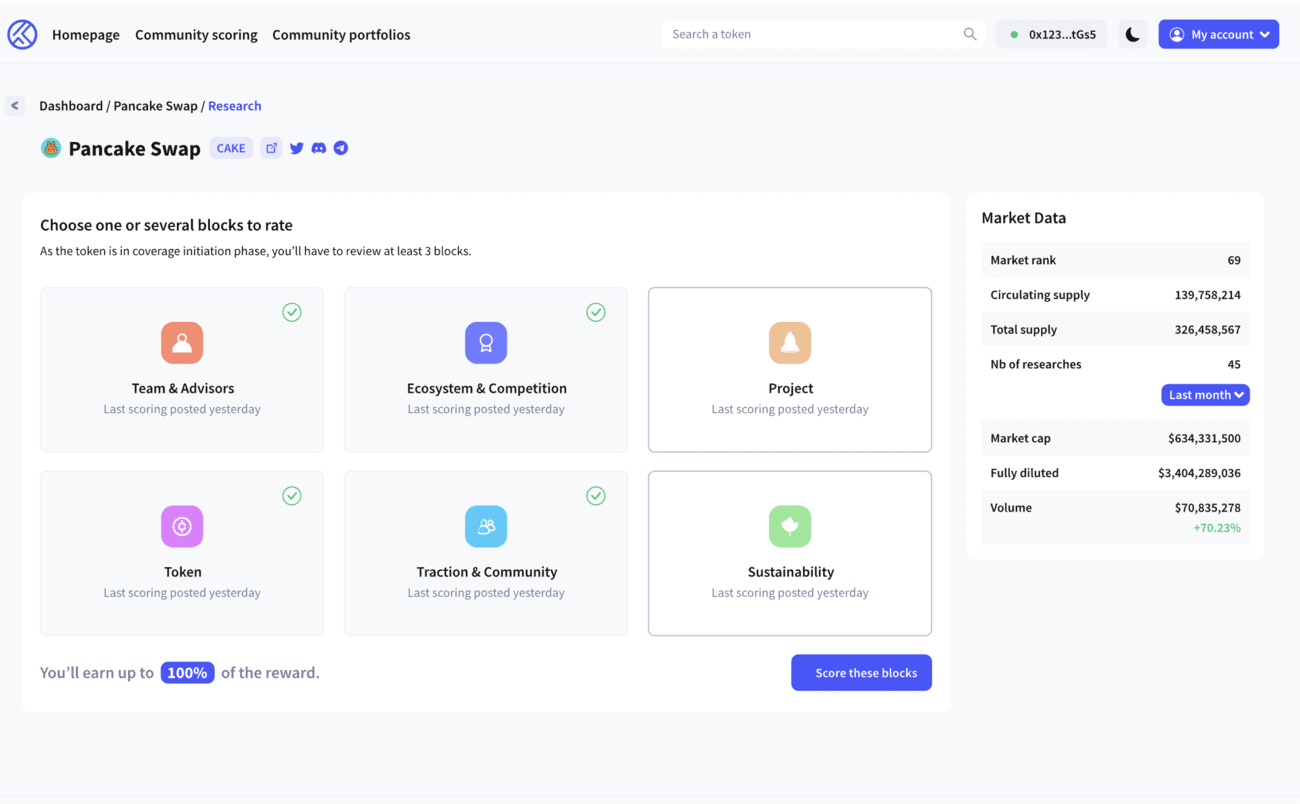Screen dimensions: 1300x804
Task: Select the Traction & Community block icon
Action: (x=486, y=526)
